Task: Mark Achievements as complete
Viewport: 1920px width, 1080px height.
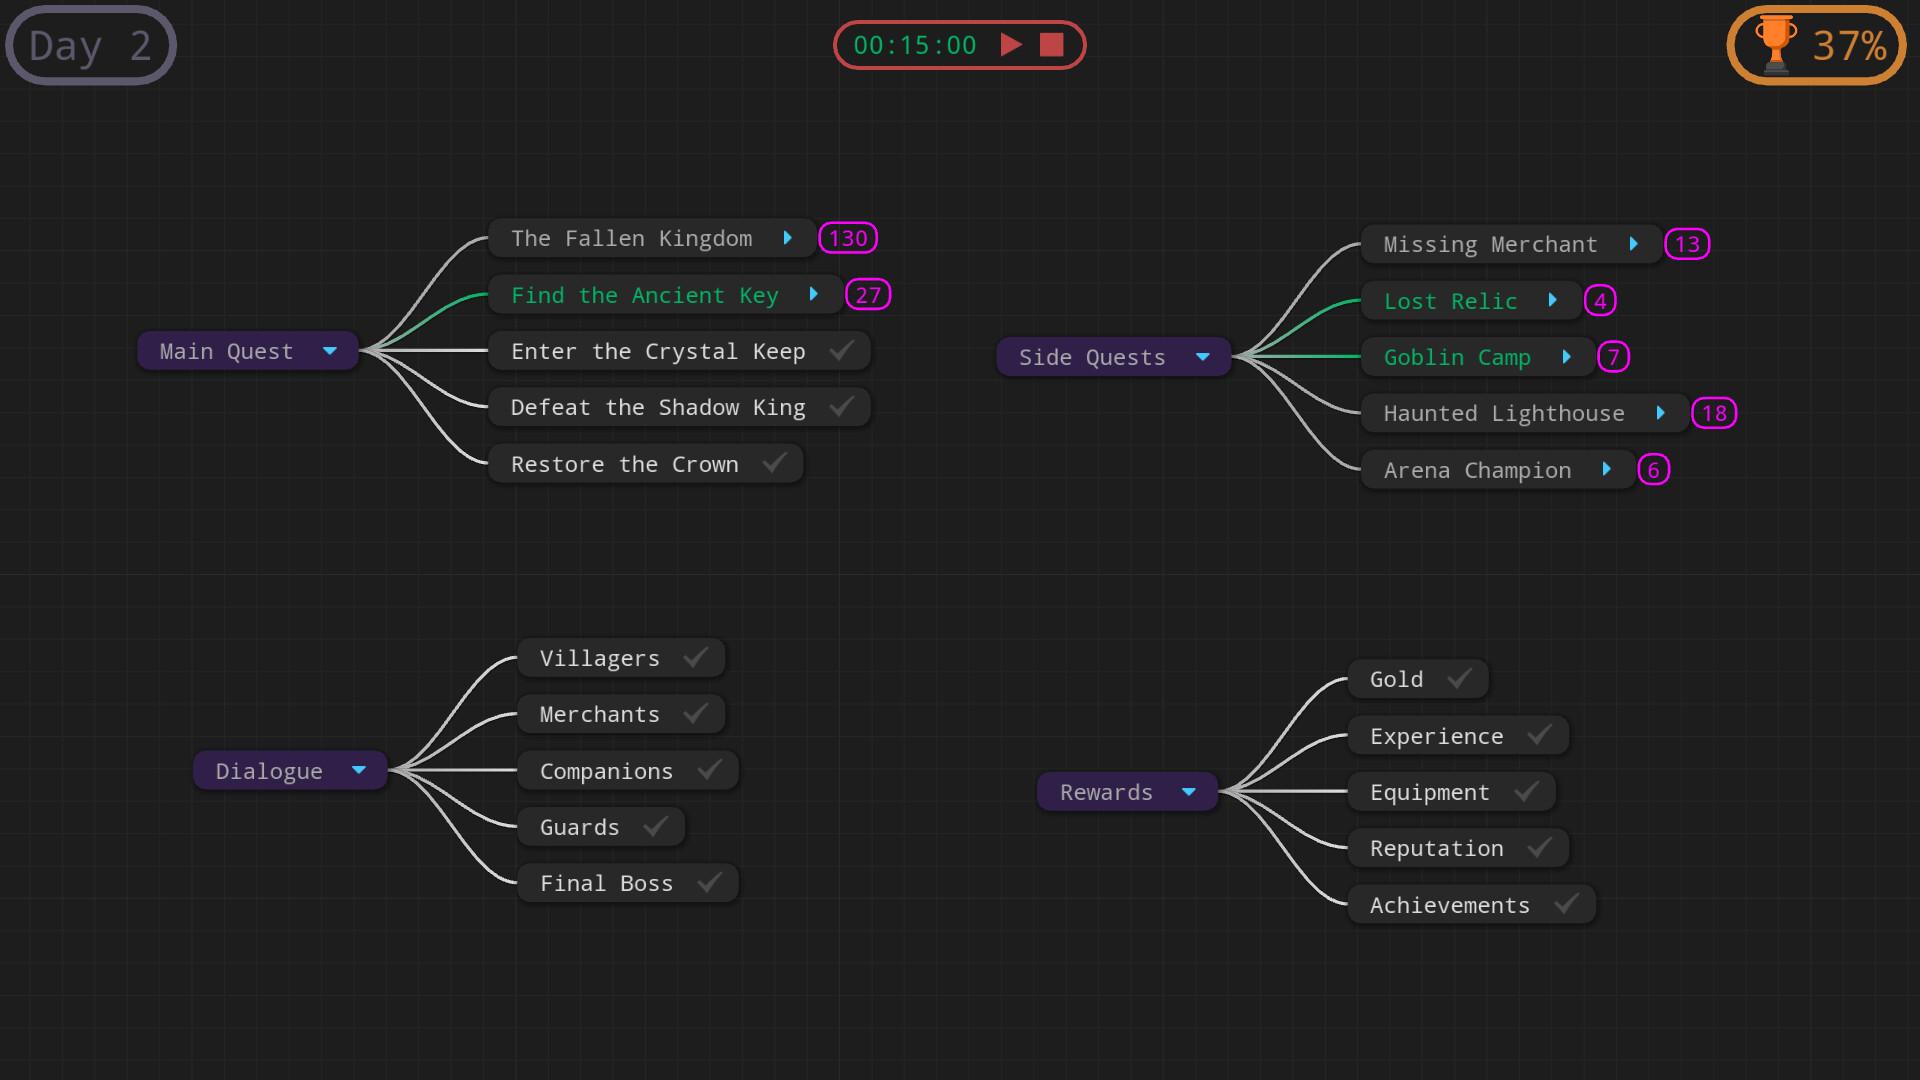Action: 1567,904
